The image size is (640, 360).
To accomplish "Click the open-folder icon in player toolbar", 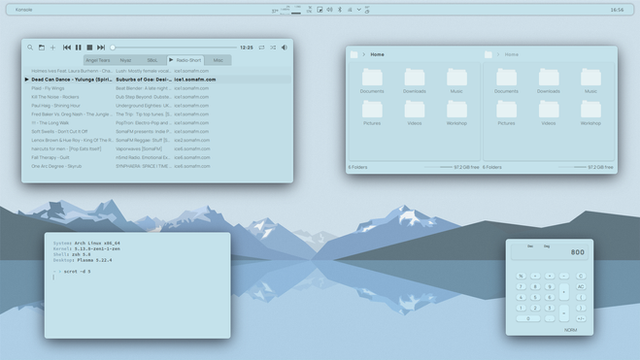I will click(x=42, y=48).
